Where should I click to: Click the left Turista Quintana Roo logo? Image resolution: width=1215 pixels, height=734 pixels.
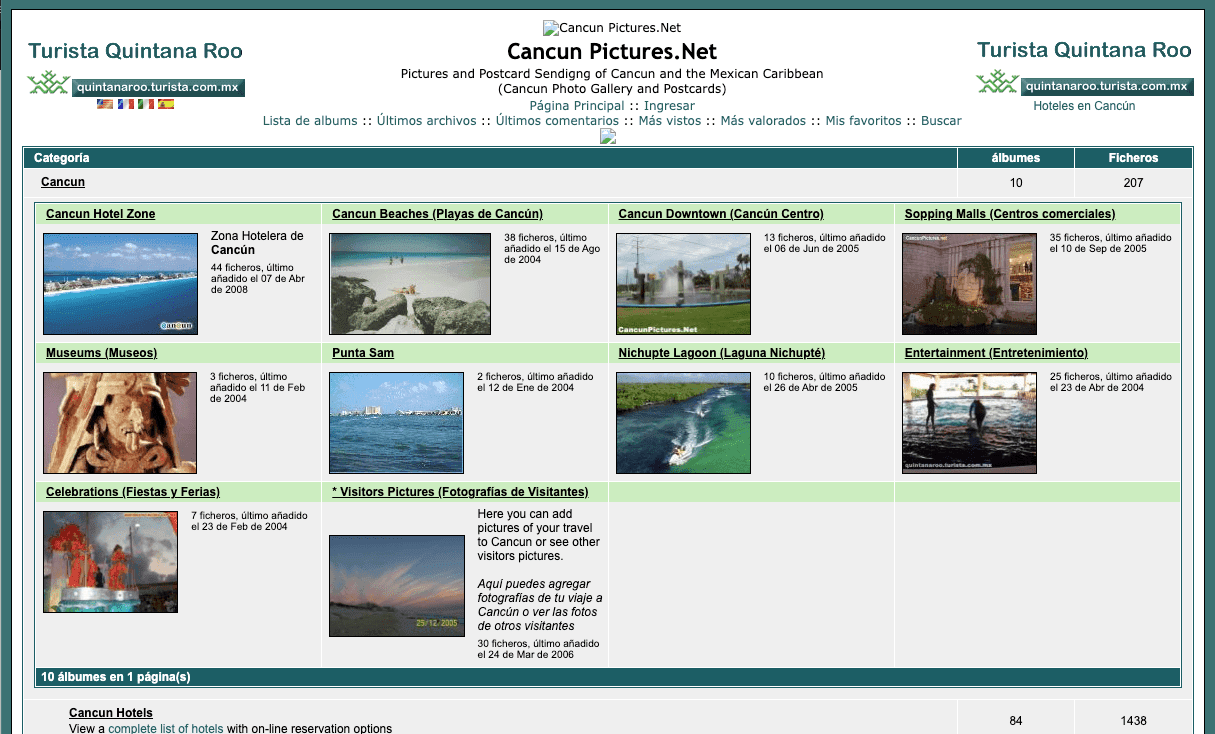(x=136, y=68)
